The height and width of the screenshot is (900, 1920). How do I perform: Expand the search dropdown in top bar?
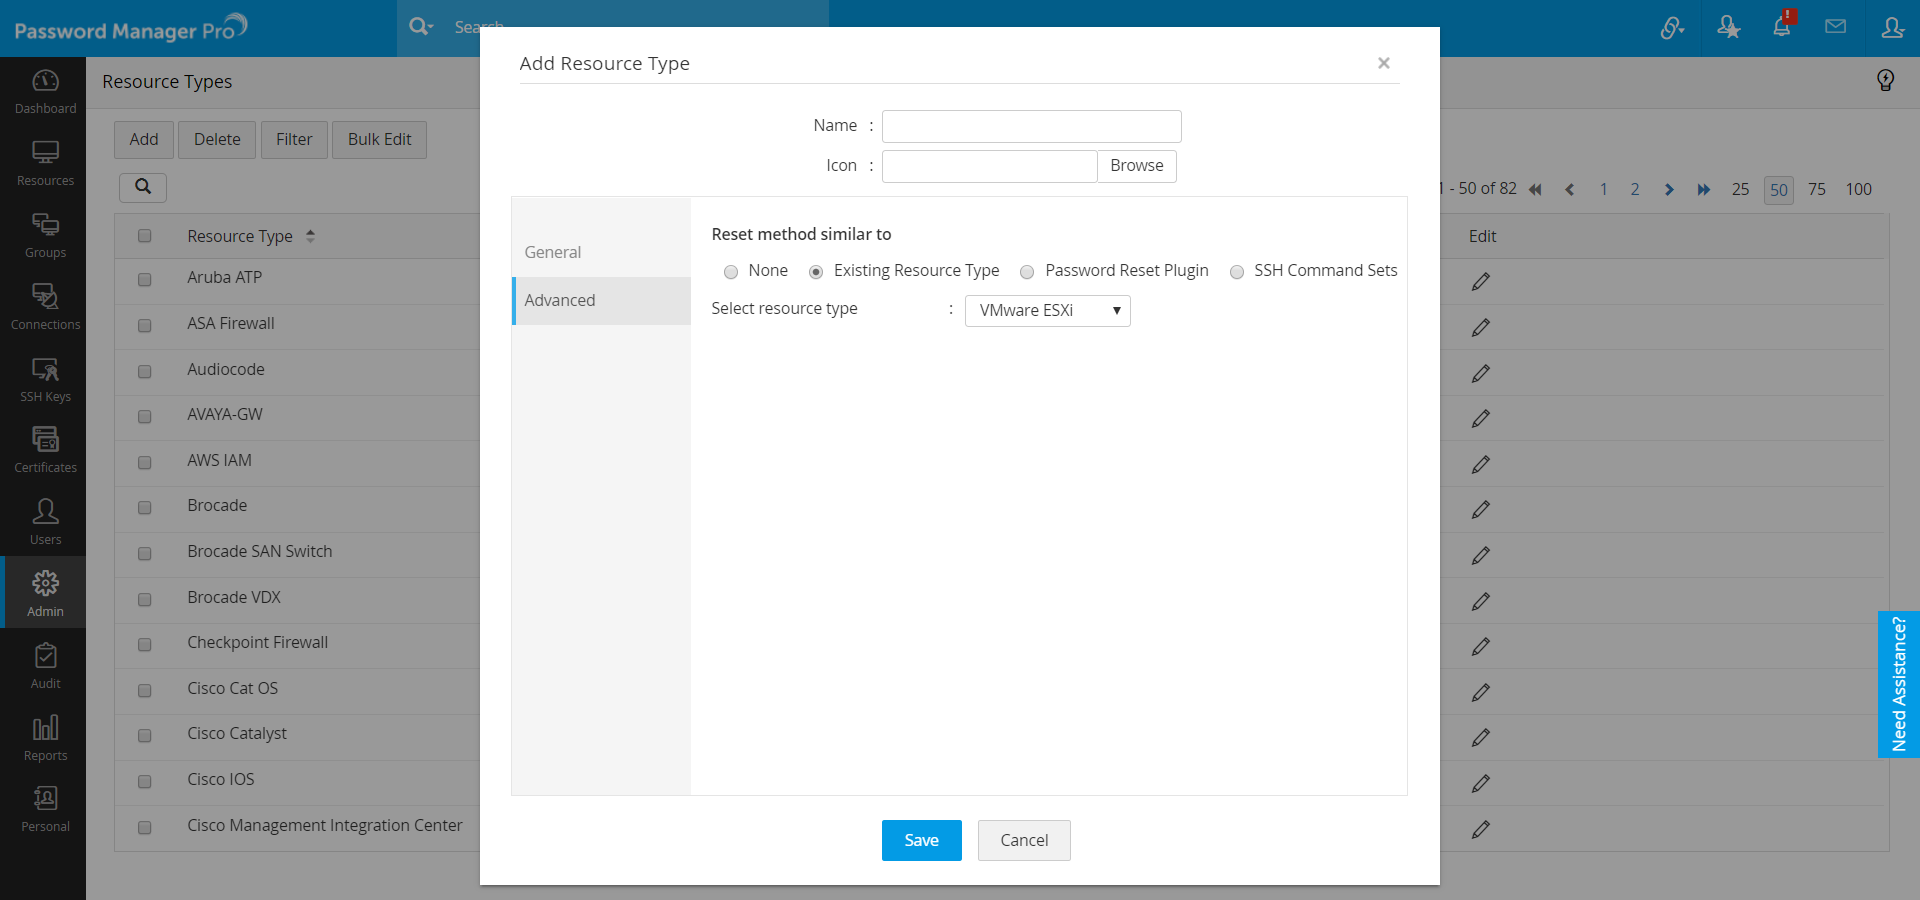[x=421, y=27]
